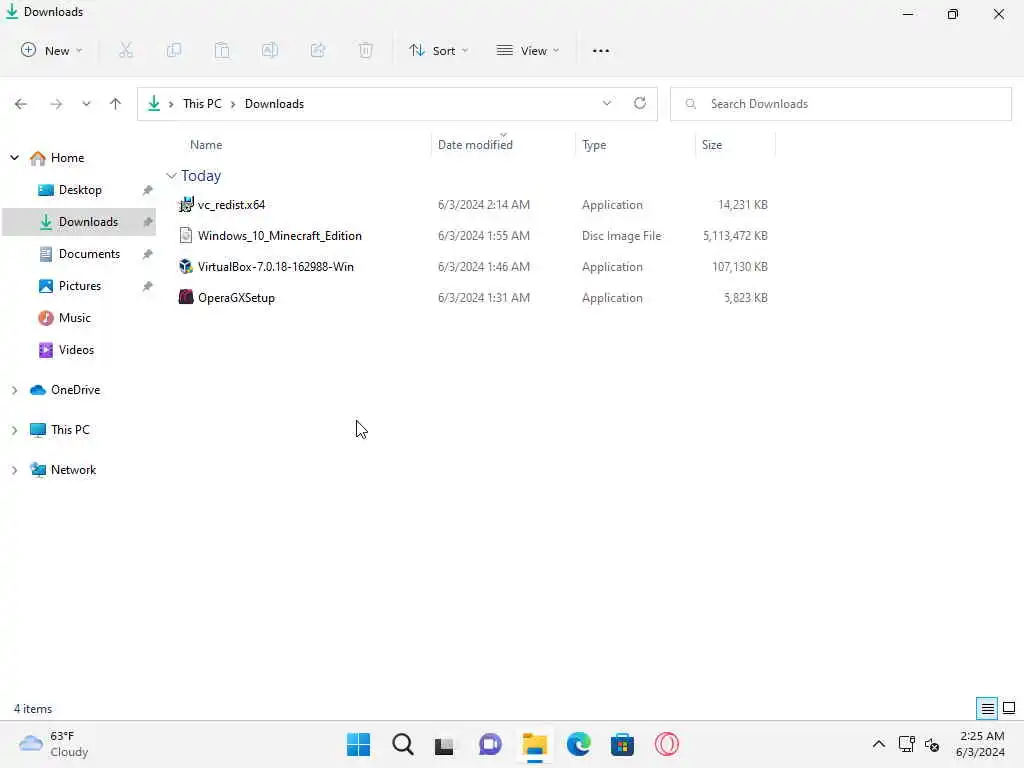Collapse the Home tree node
Viewport: 1024px width, 768px height.
point(14,157)
